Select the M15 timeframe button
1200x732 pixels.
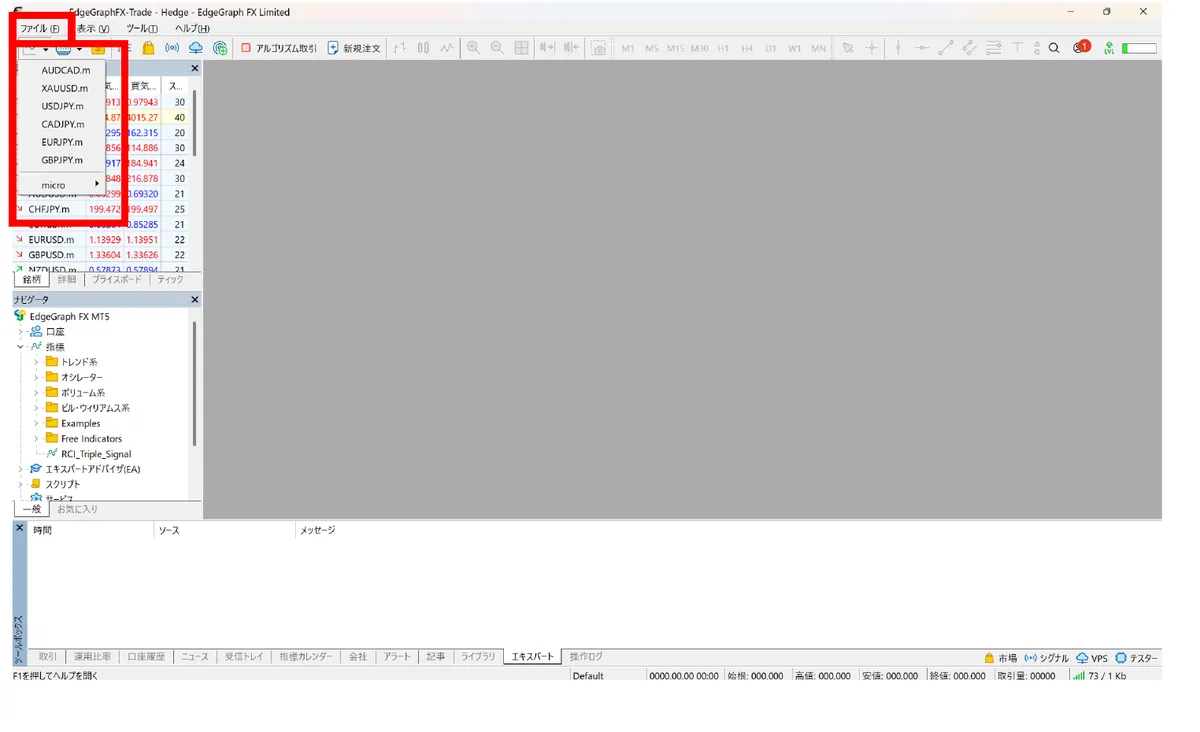[675, 48]
